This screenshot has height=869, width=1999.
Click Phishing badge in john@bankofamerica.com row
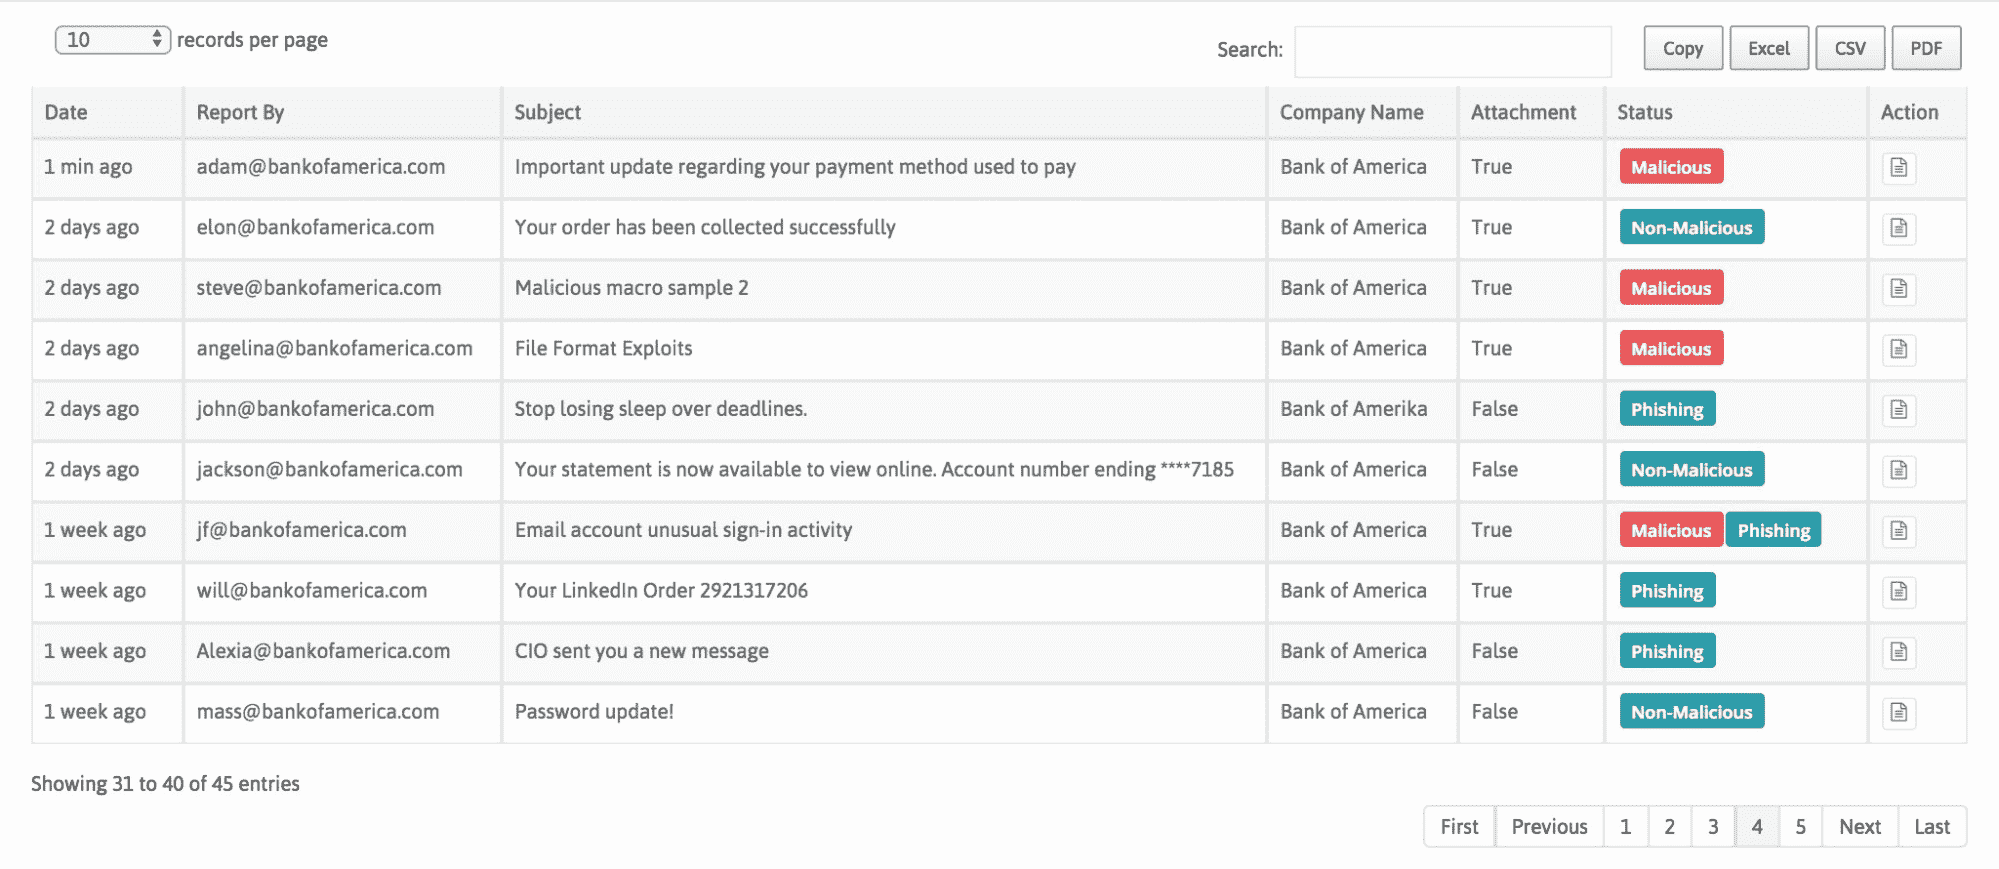(1667, 409)
